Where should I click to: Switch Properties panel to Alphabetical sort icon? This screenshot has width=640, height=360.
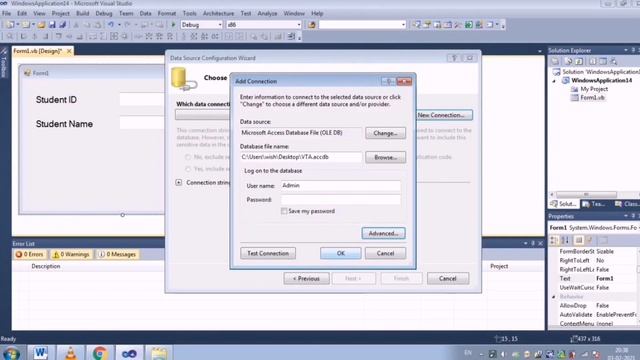click(x=565, y=240)
